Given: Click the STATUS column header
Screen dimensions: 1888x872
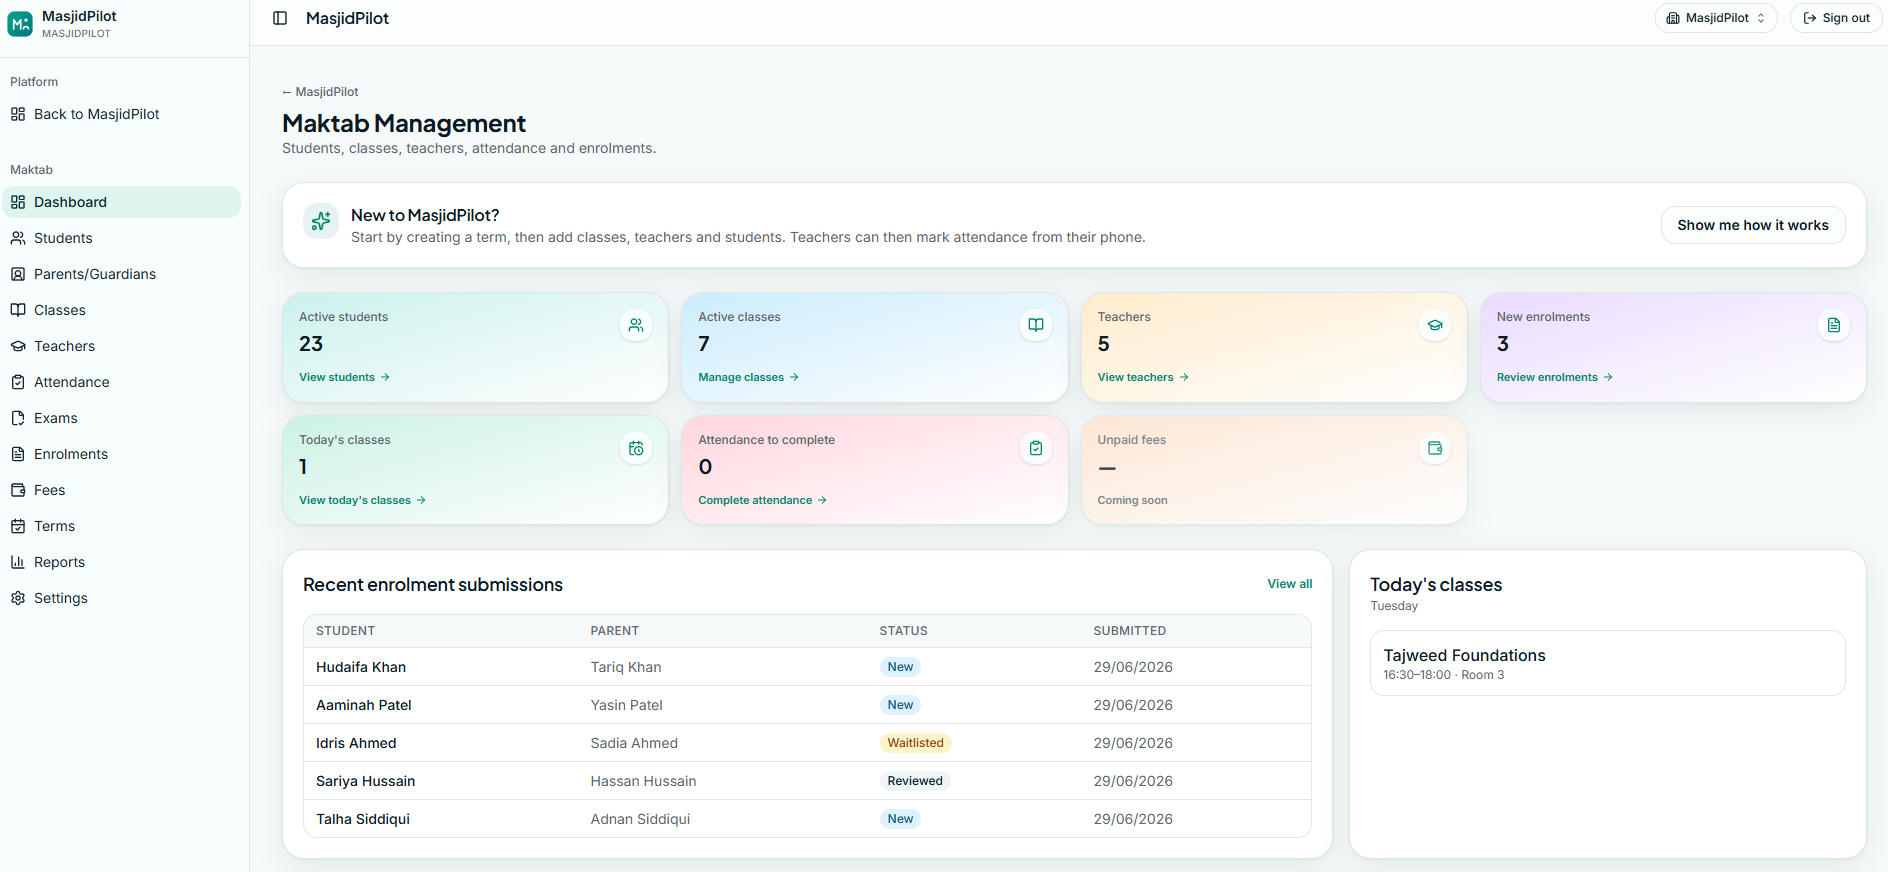Looking at the screenshot, I should [903, 631].
